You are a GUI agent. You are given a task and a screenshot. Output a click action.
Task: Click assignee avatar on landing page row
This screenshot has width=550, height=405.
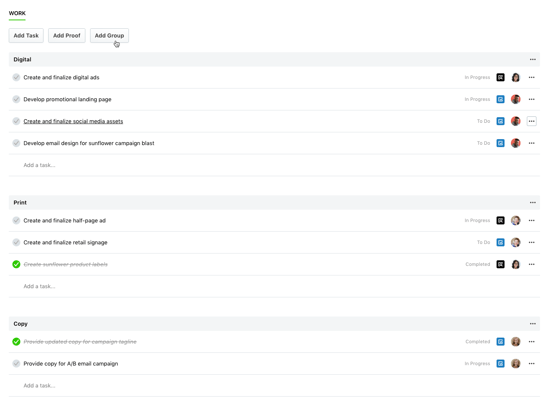516,99
